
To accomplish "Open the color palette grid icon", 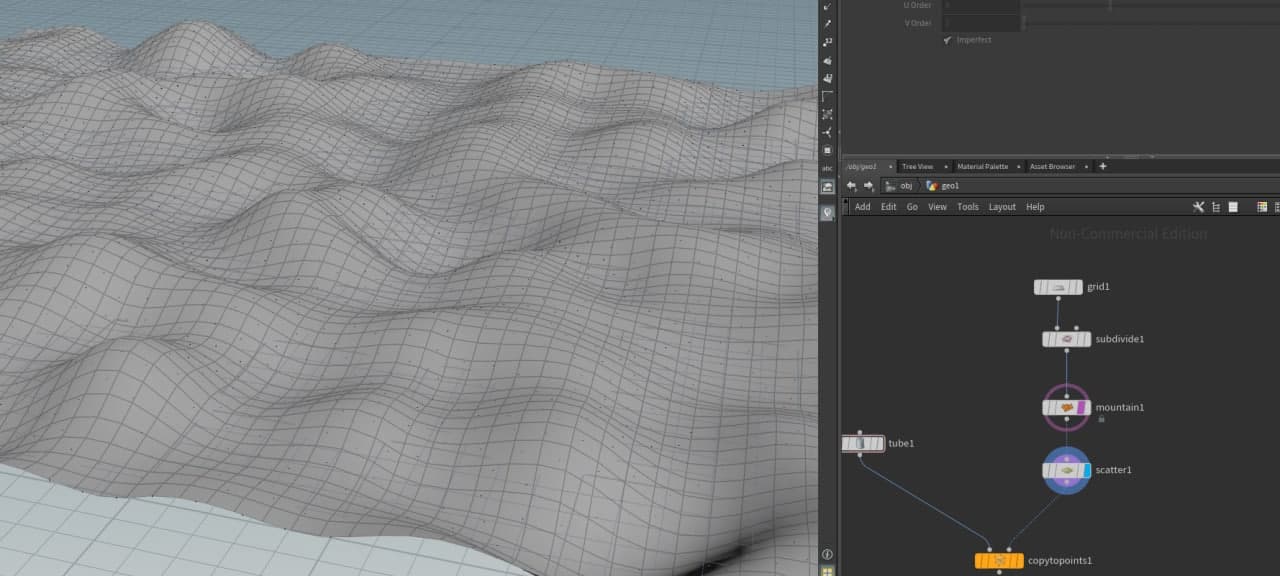I will 1262,207.
